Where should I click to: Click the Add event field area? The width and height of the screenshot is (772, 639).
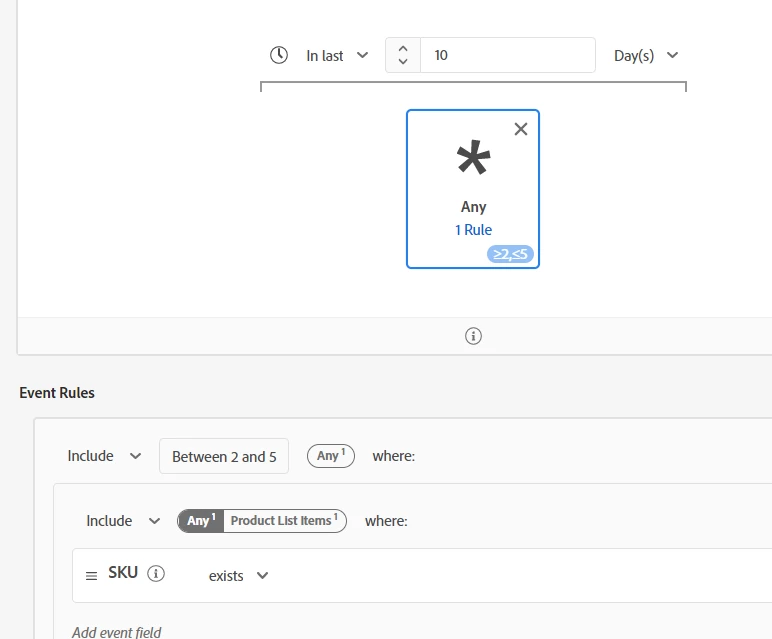(117, 632)
